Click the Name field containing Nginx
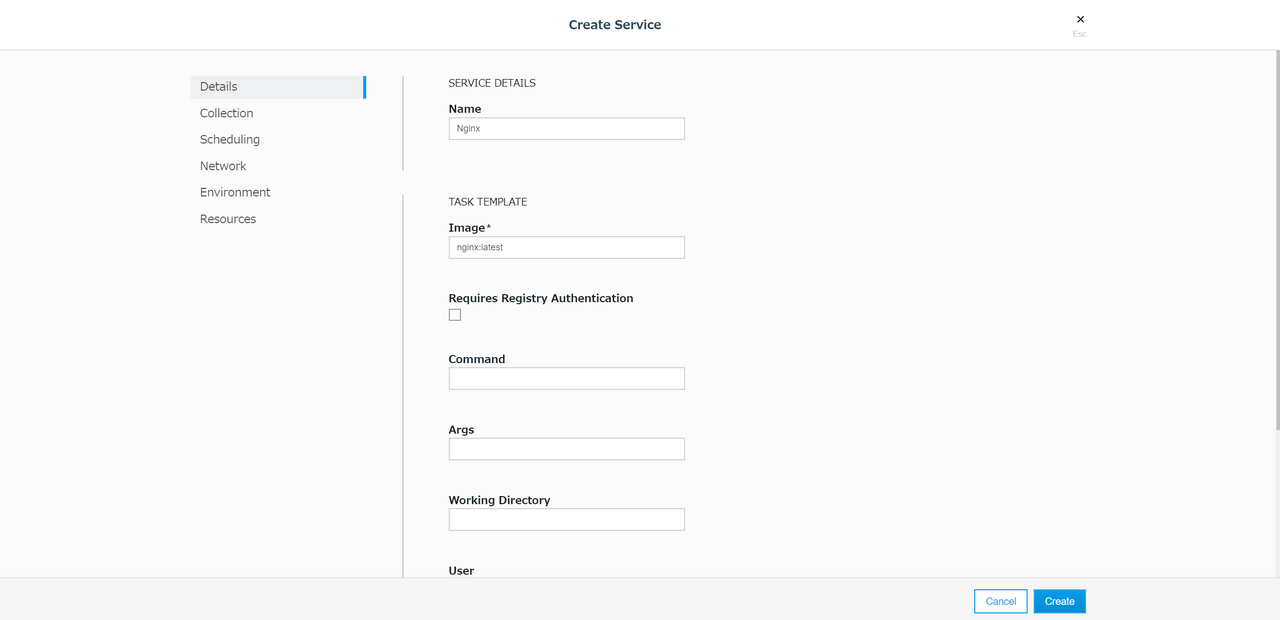1280x620 pixels. (x=567, y=129)
